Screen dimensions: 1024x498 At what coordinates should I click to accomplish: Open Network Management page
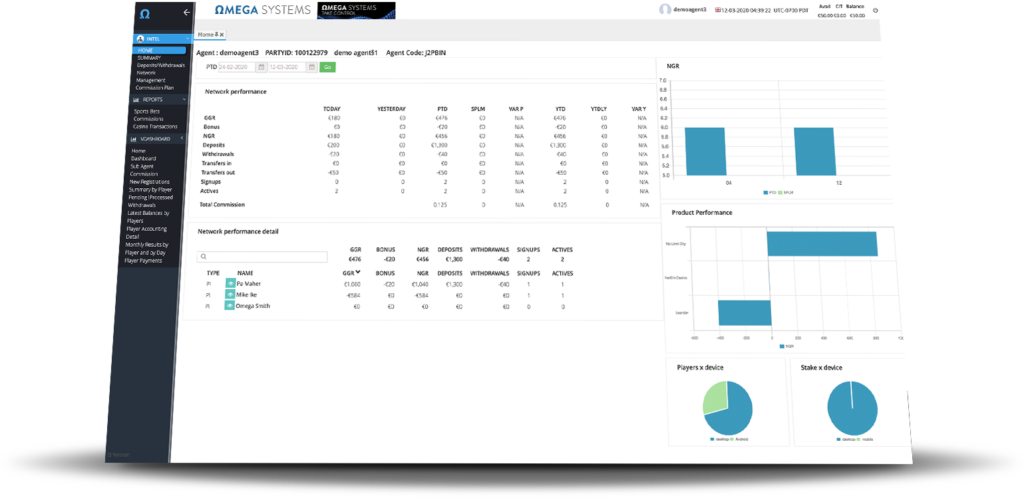151,76
